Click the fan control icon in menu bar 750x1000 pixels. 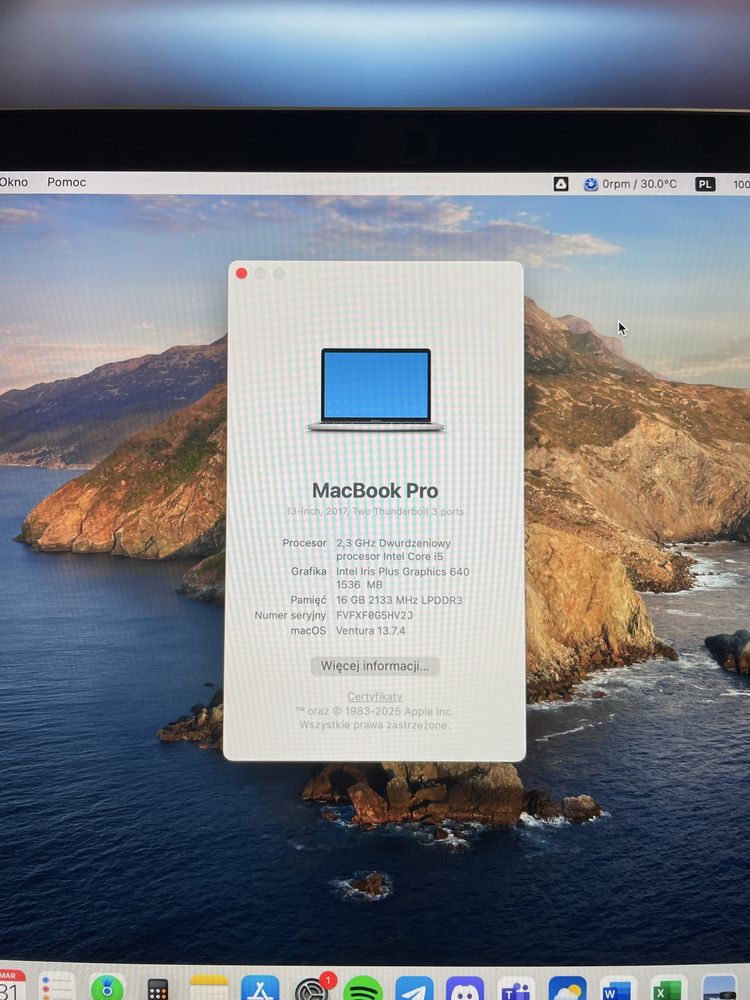pos(591,184)
